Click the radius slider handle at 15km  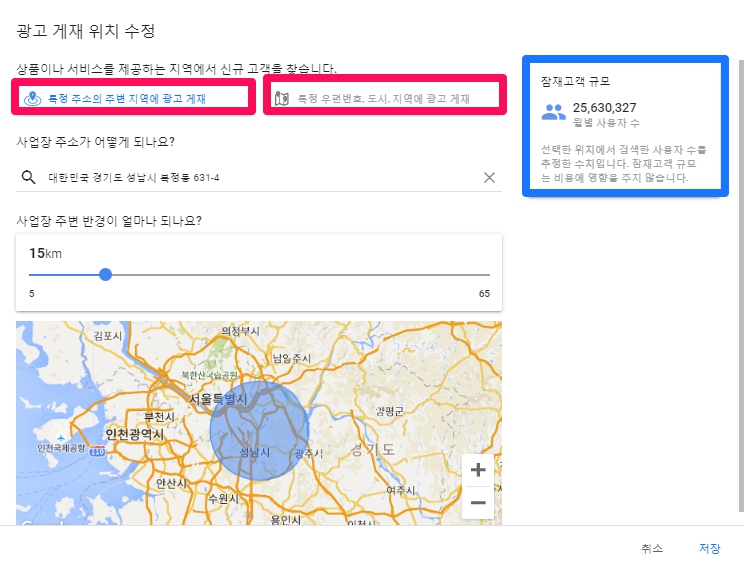[105, 274]
